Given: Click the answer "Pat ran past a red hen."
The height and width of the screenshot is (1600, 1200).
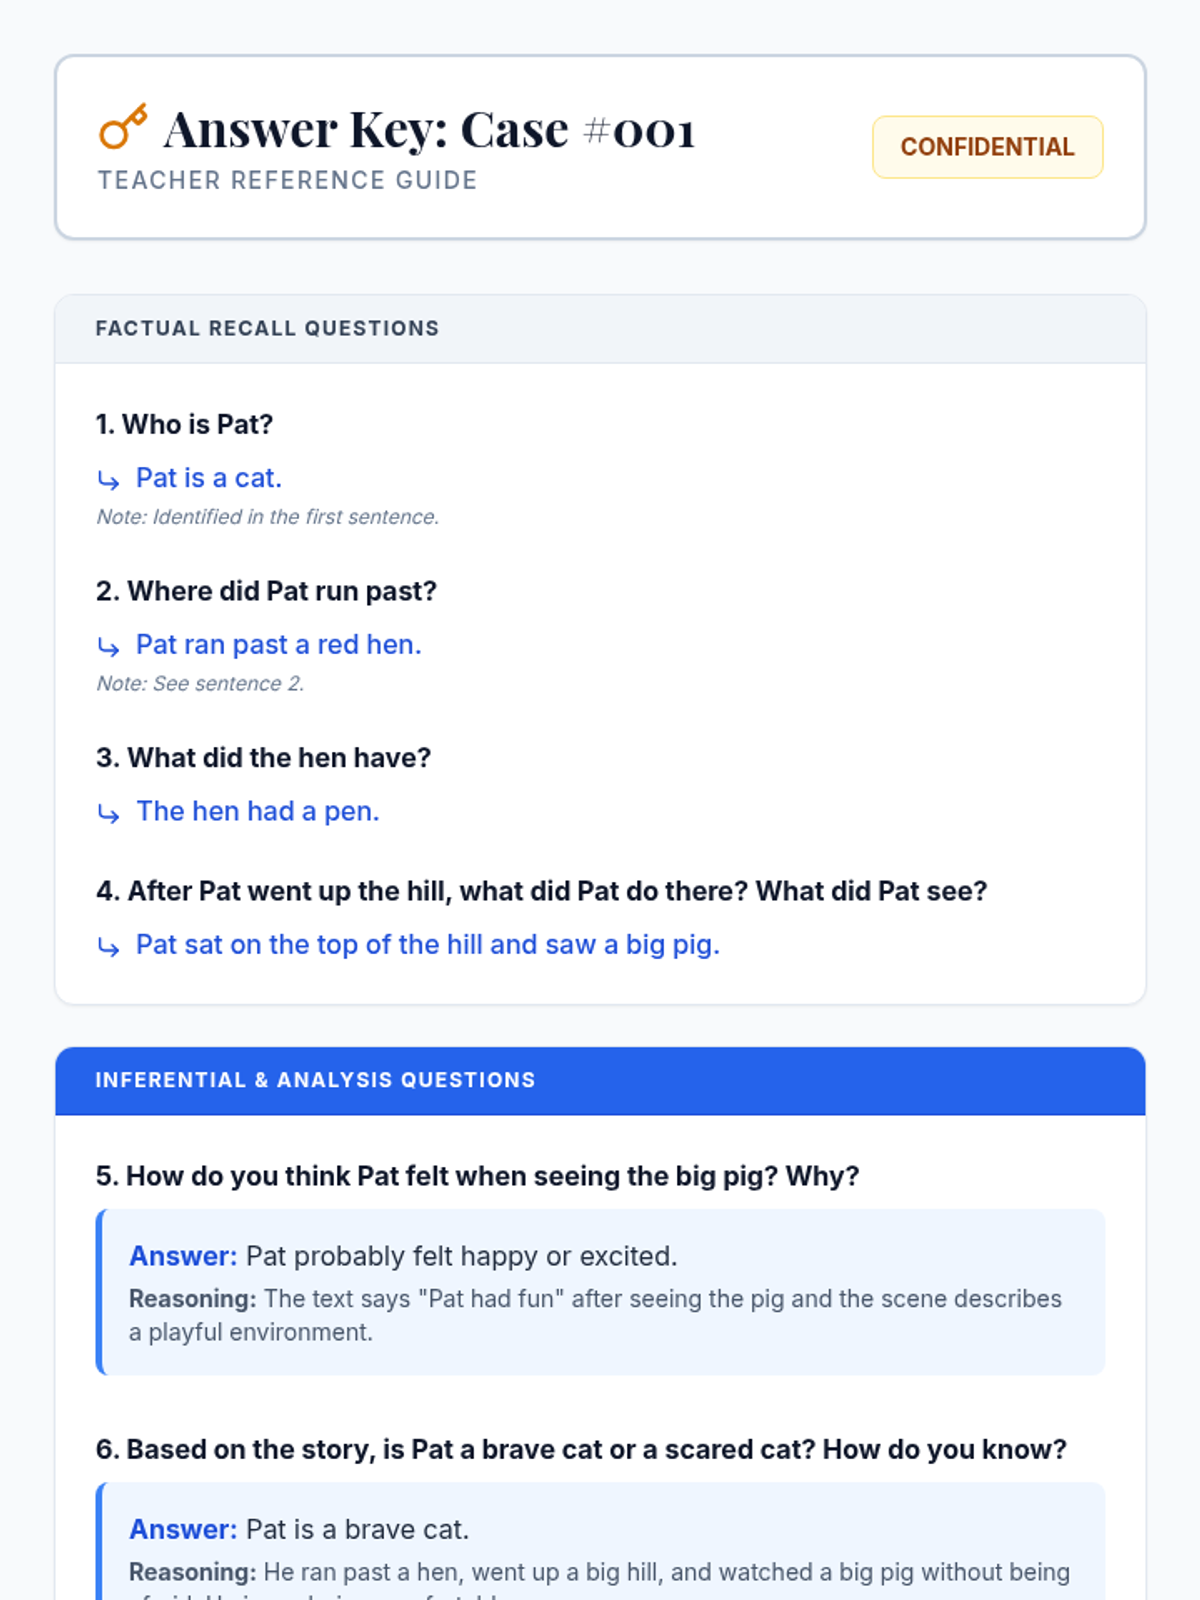Looking at the screenshot, I should pos(279,645).
